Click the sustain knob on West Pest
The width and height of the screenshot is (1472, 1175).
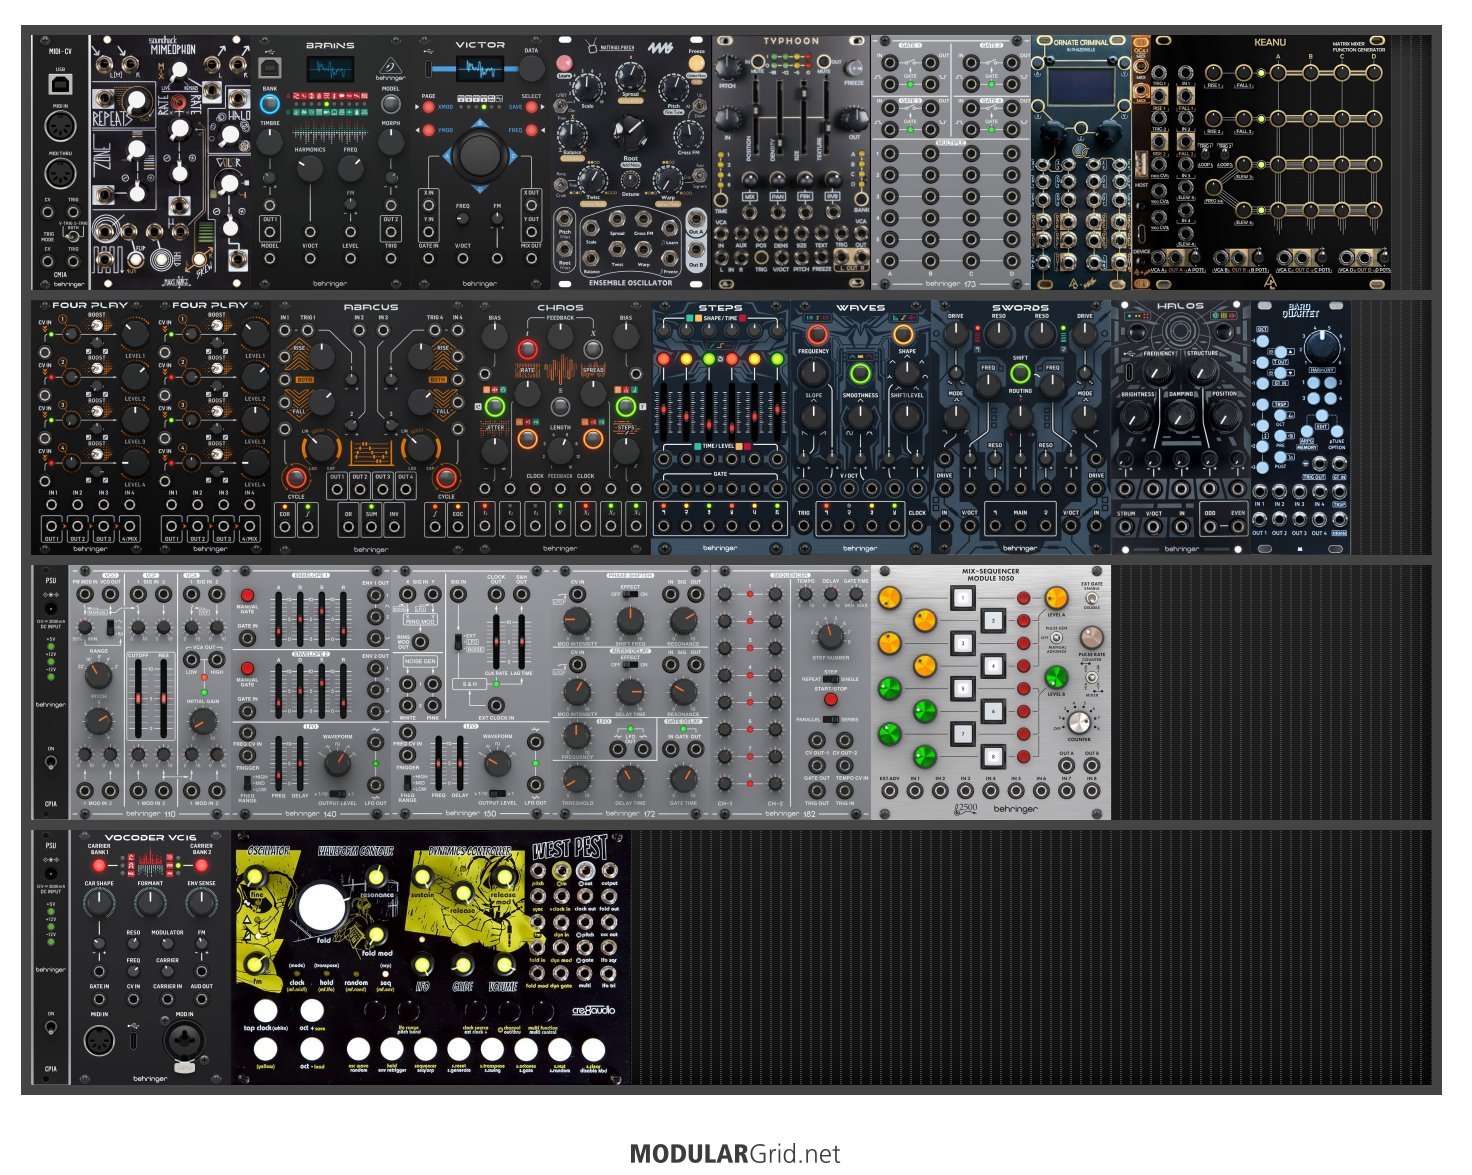(x=422, y=877)
